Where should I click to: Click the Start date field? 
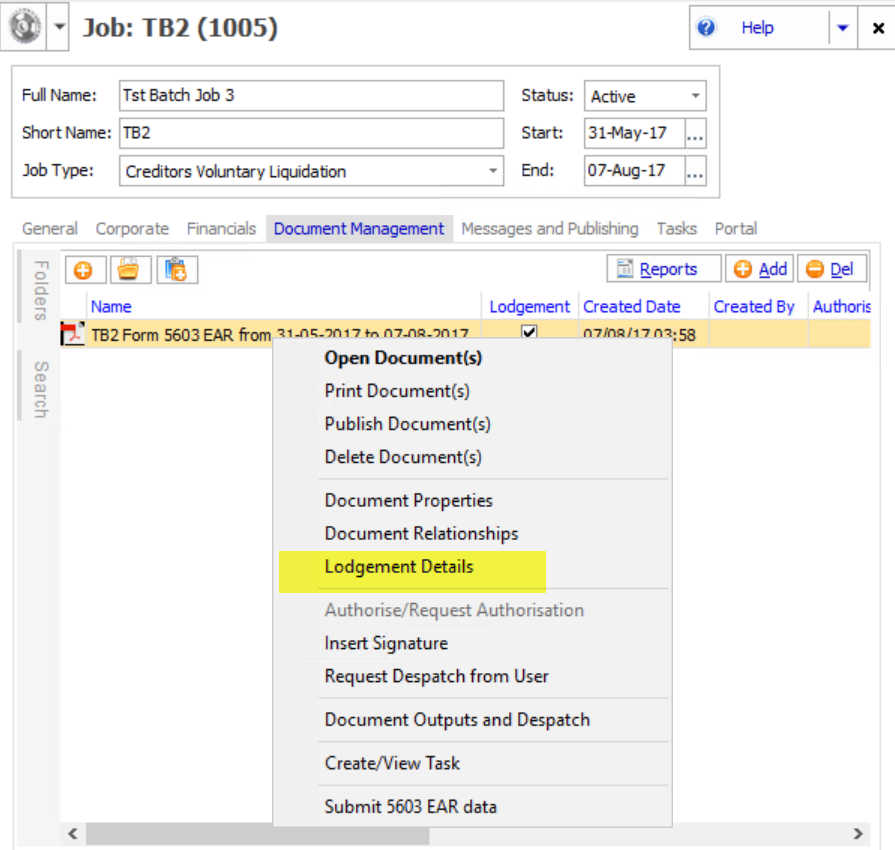pyautogui.click(x=634, y=133)
